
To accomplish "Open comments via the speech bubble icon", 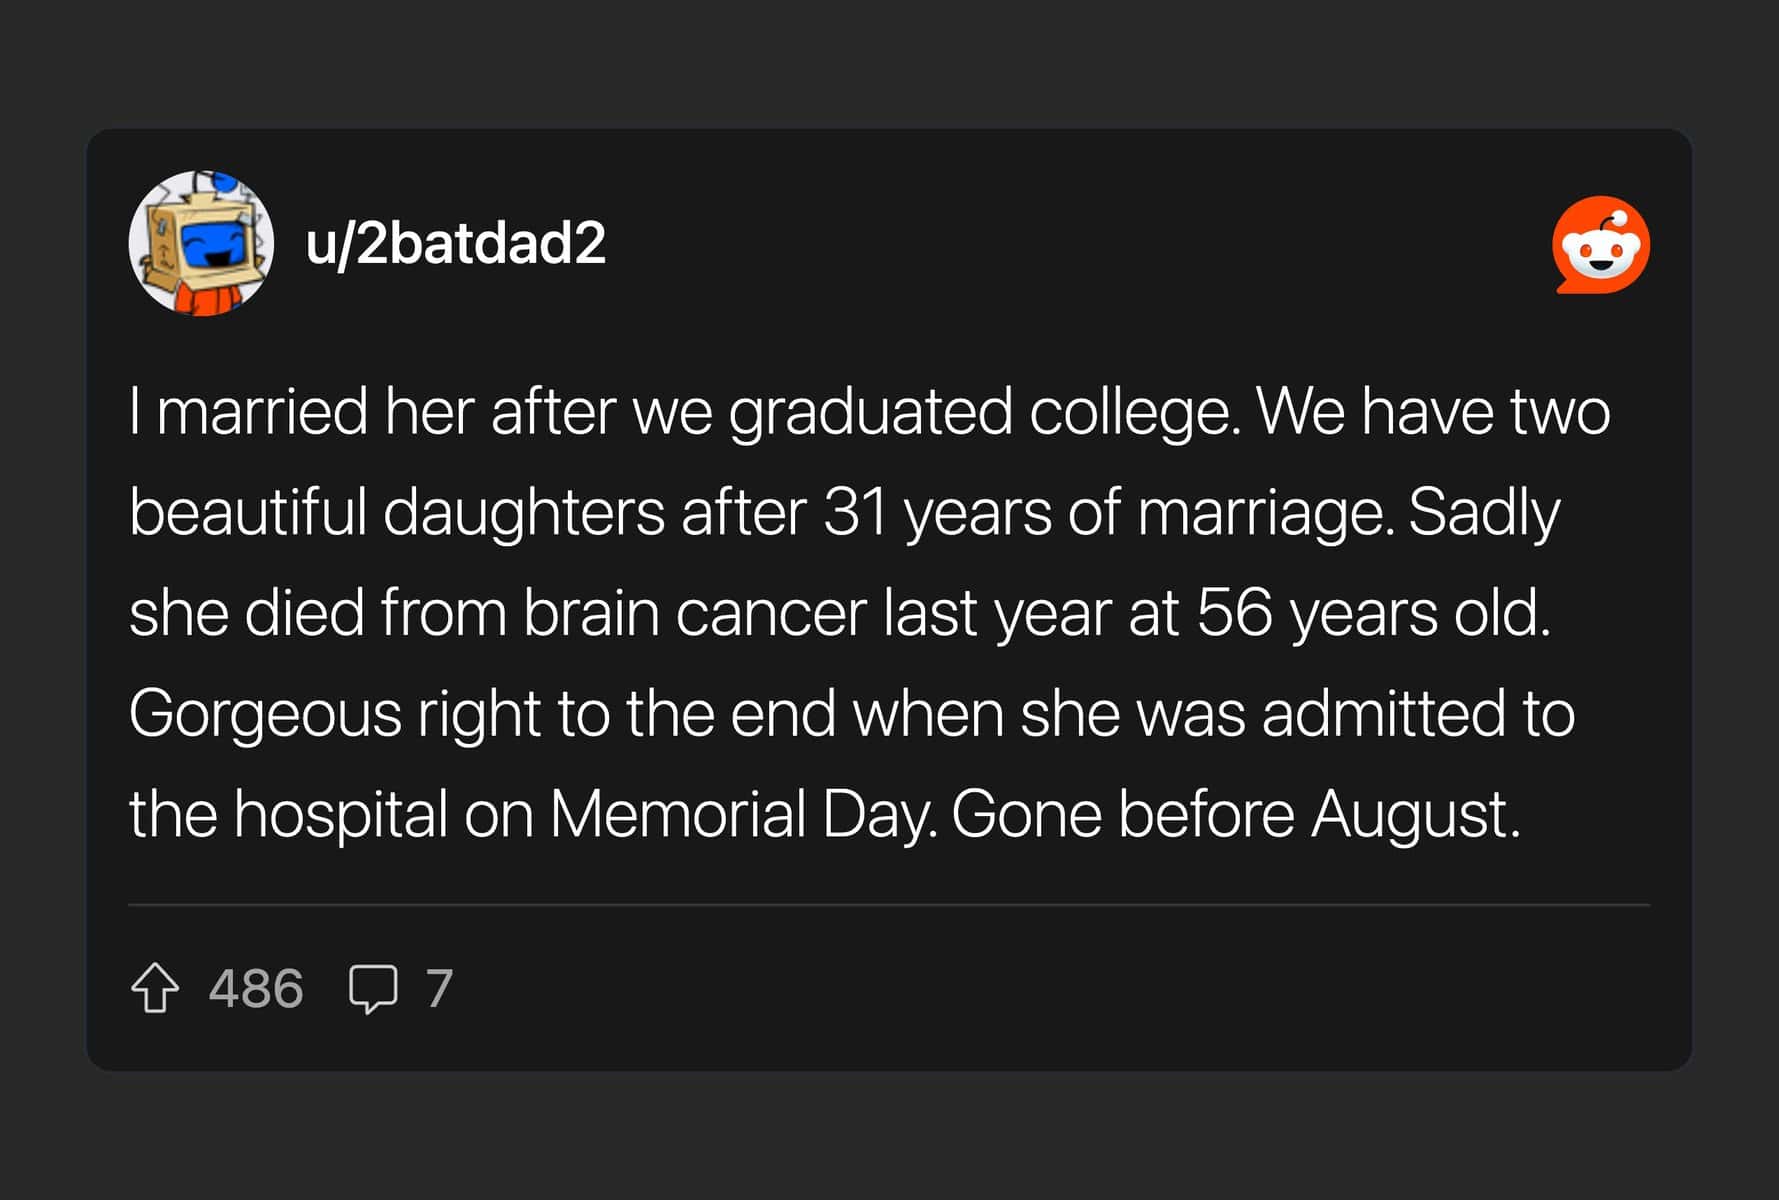I will point(373,989).
